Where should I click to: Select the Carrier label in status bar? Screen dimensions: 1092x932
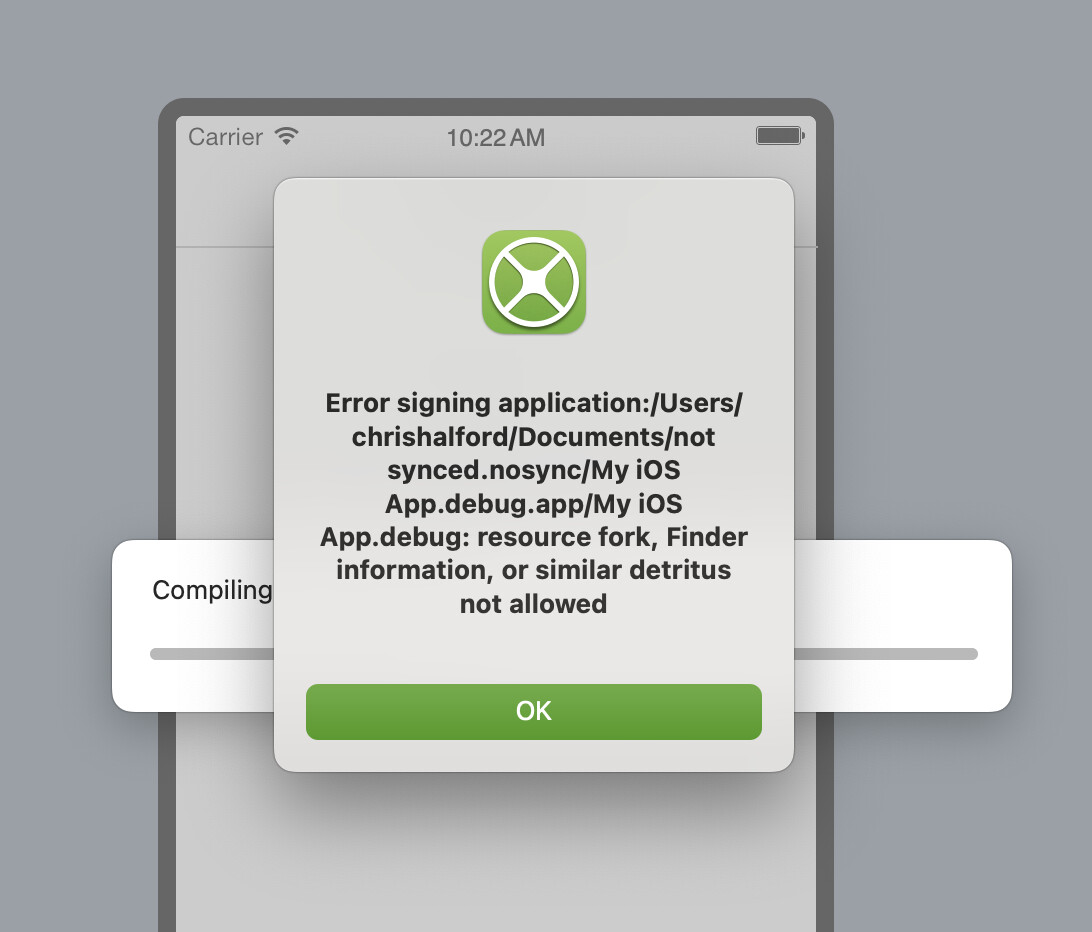[226, 137]
